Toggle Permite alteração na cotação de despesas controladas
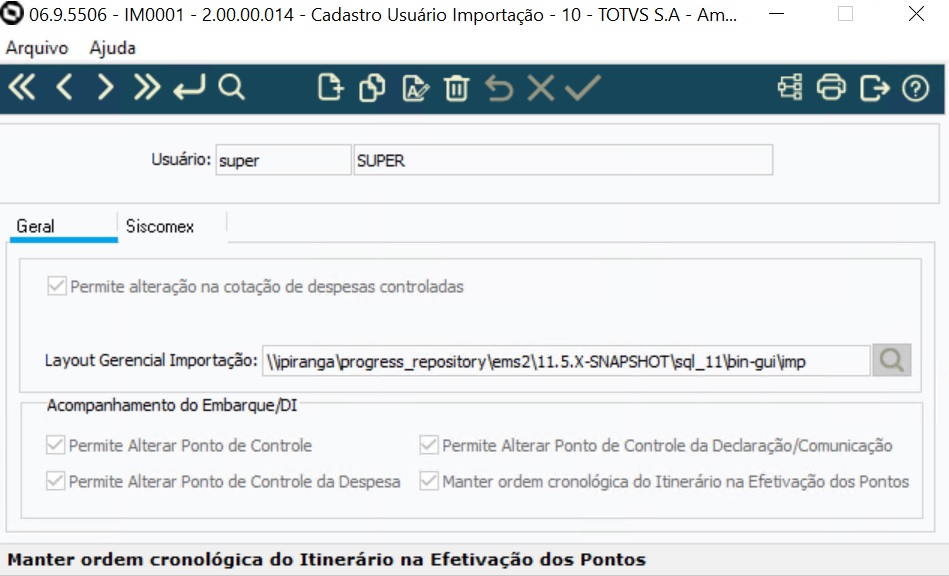The height and width of the screenshot is (576, 949). 57,286
